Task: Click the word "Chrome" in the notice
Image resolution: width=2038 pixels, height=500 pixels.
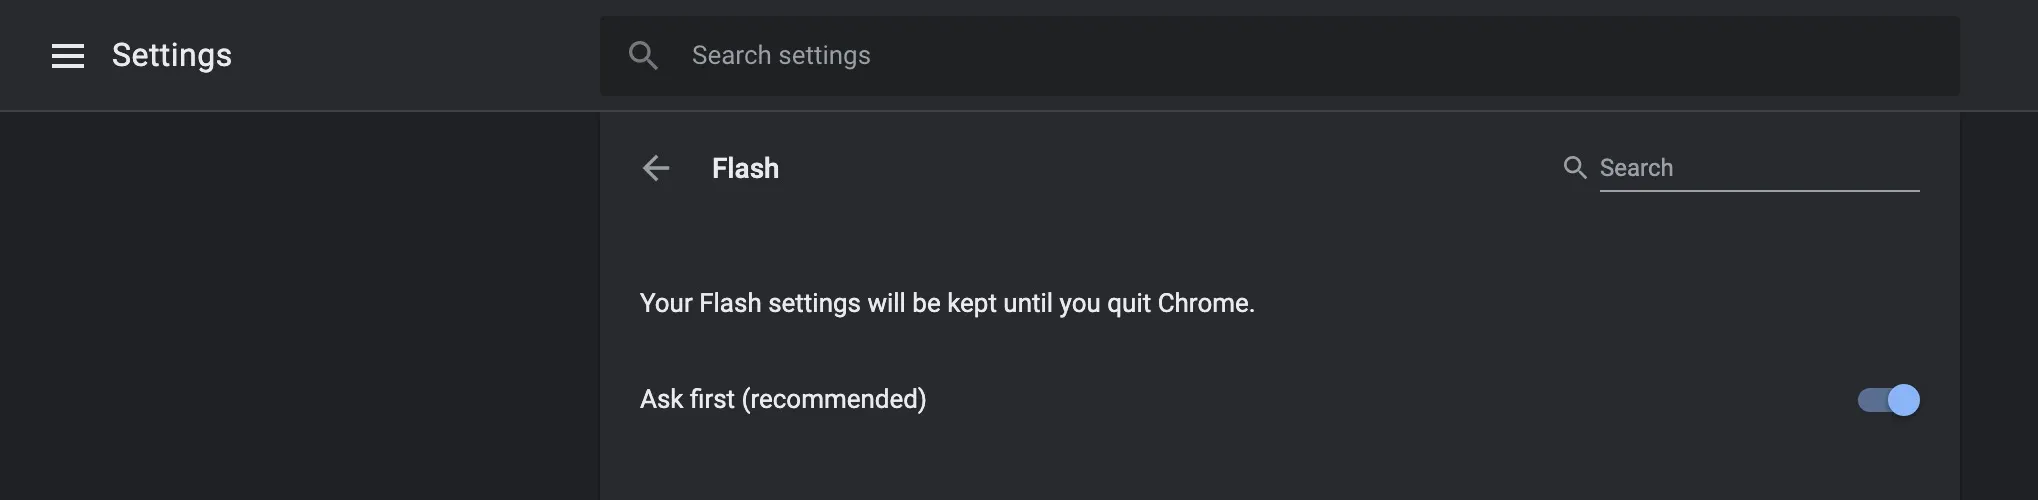Action: tap(1205, 303)
